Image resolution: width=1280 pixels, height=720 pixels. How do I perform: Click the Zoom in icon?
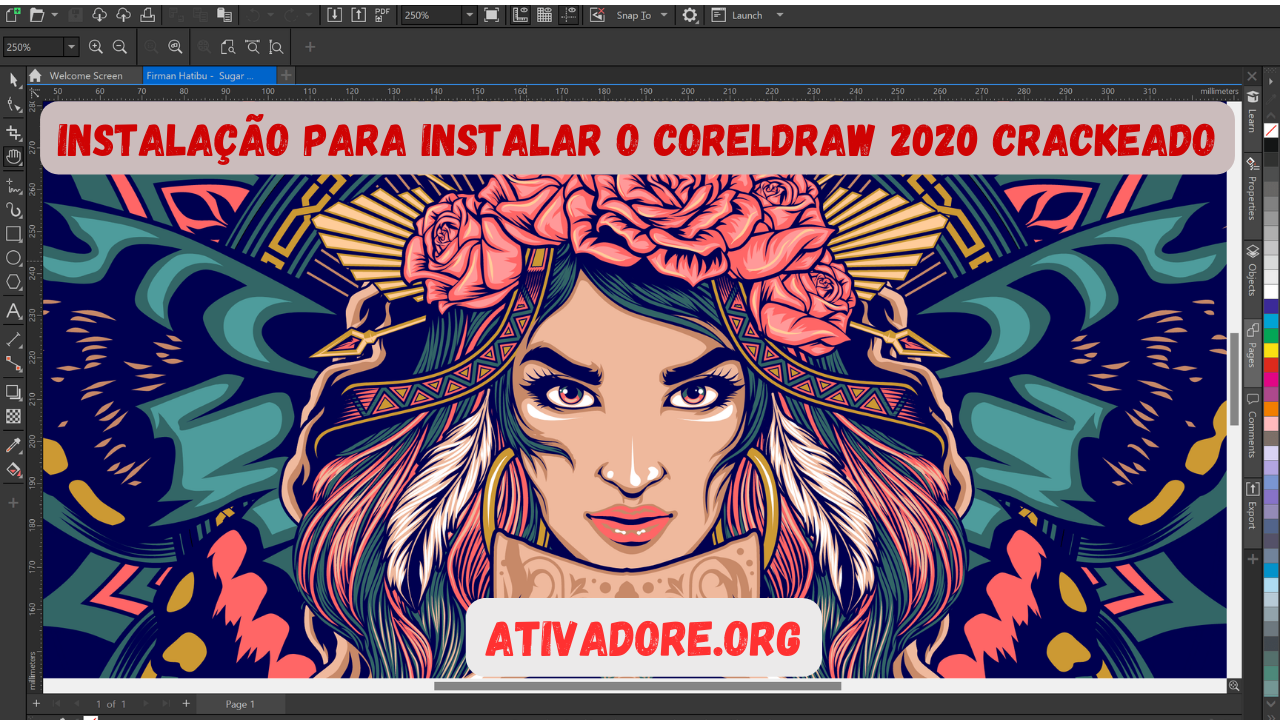point(96,47)
